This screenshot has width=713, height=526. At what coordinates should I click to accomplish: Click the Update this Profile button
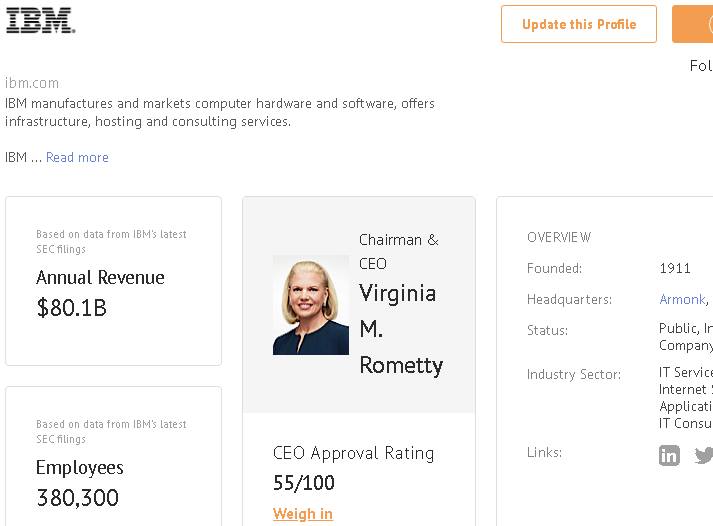click(579, 24)
